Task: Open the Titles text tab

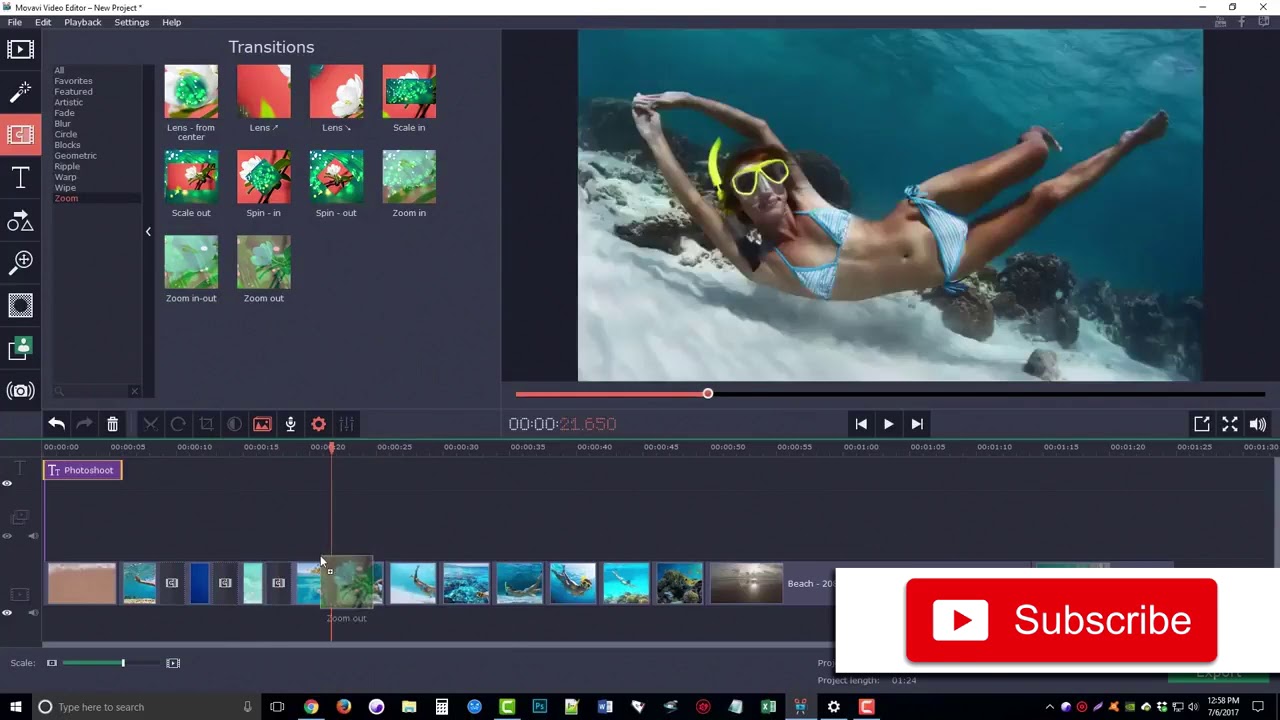Action: pyautogui.click(x=20, y=178)
